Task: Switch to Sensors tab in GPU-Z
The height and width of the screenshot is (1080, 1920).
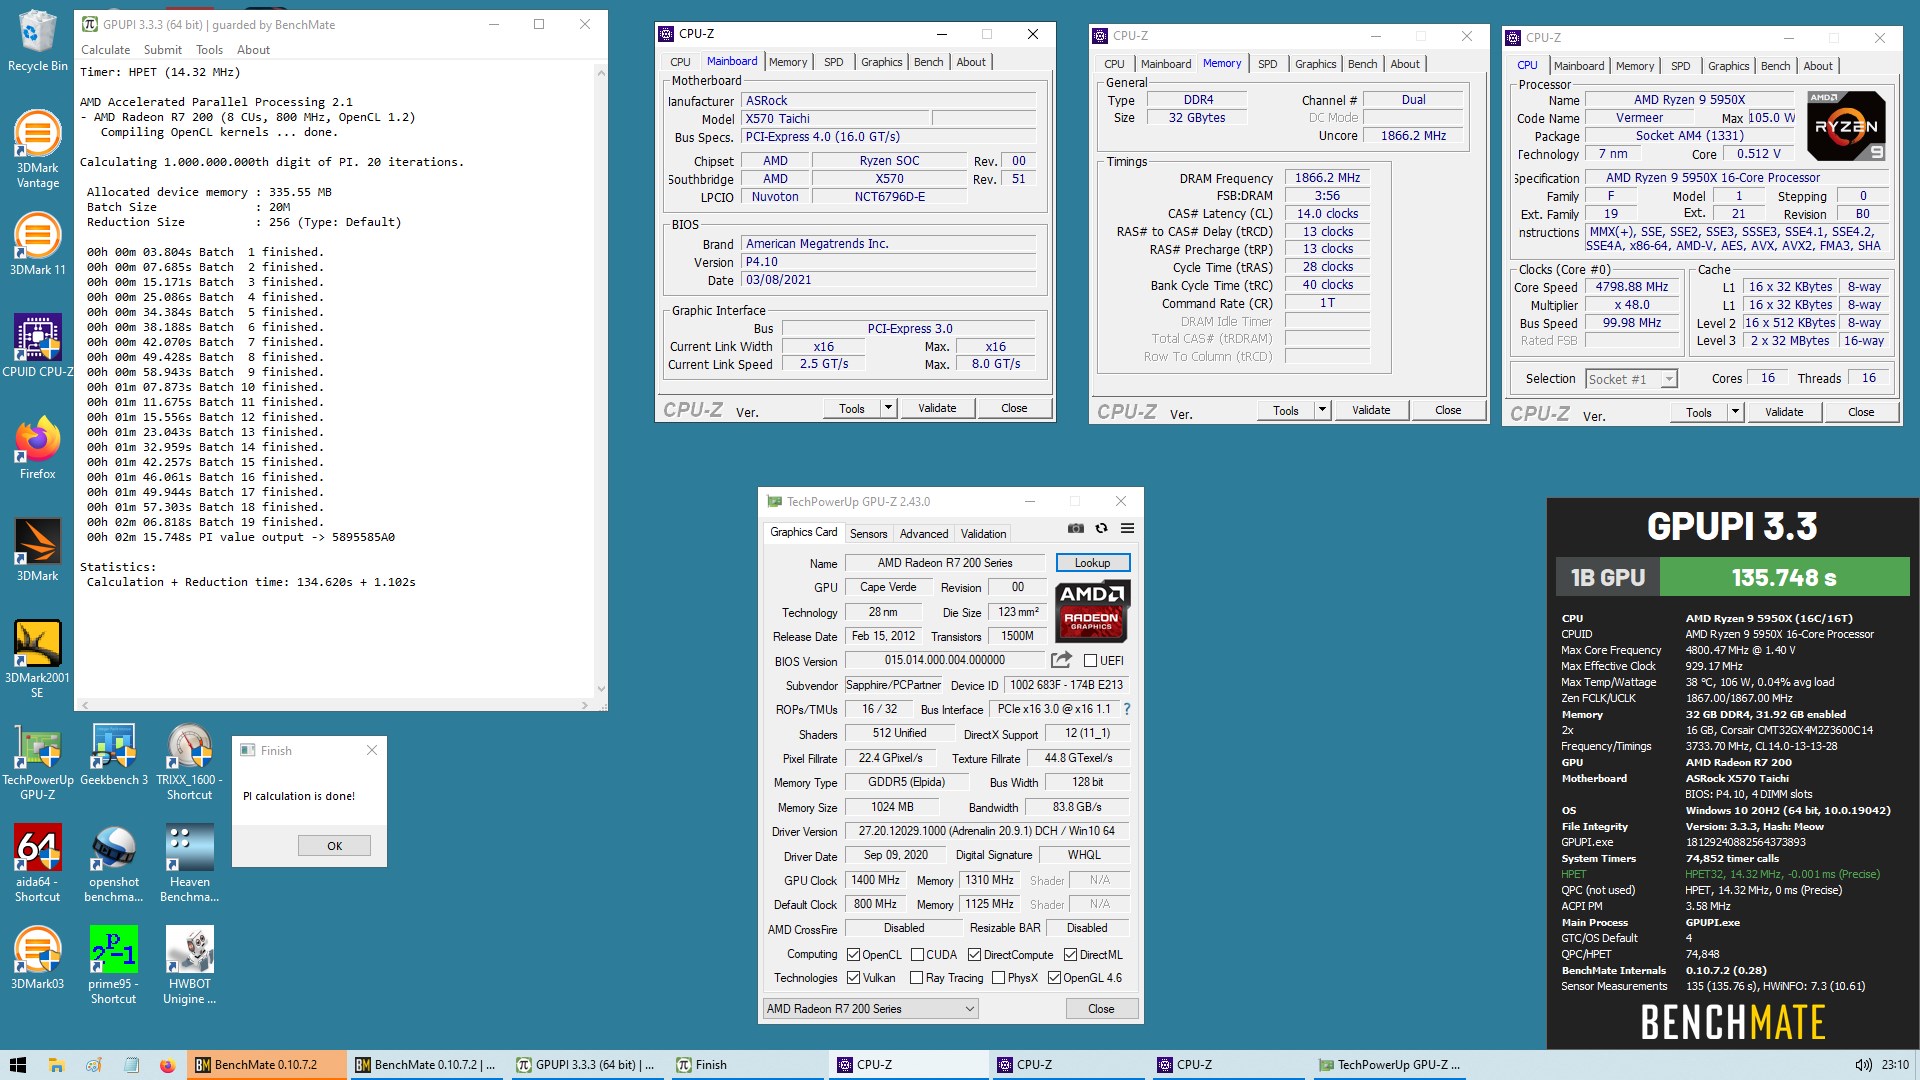Action: pyautogui.click(x=868, y=534)
